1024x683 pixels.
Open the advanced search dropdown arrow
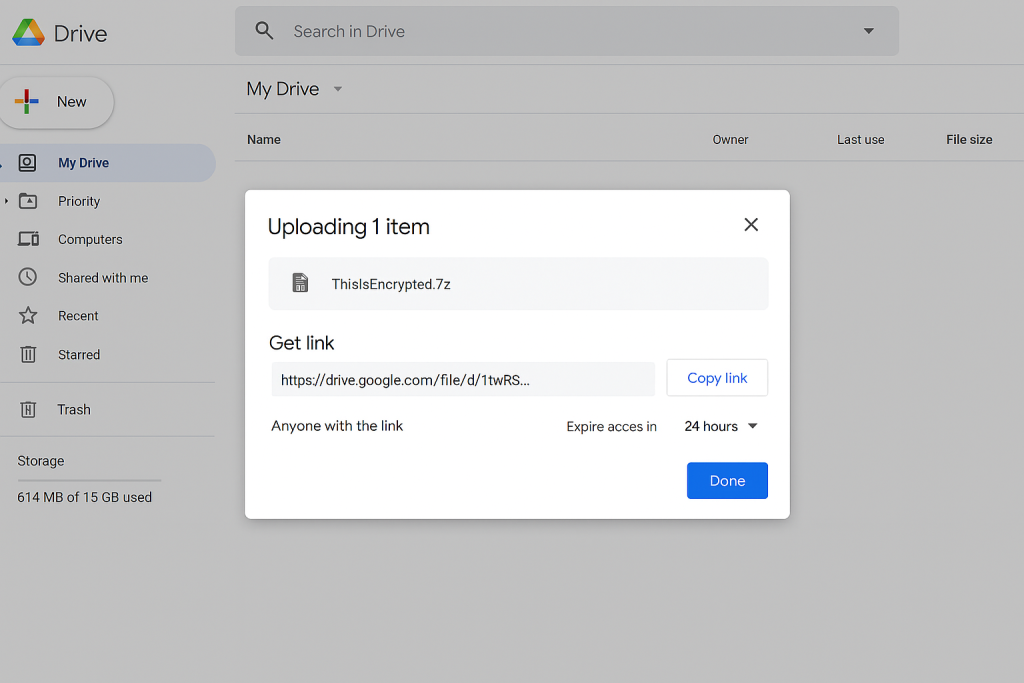point(869,30)
